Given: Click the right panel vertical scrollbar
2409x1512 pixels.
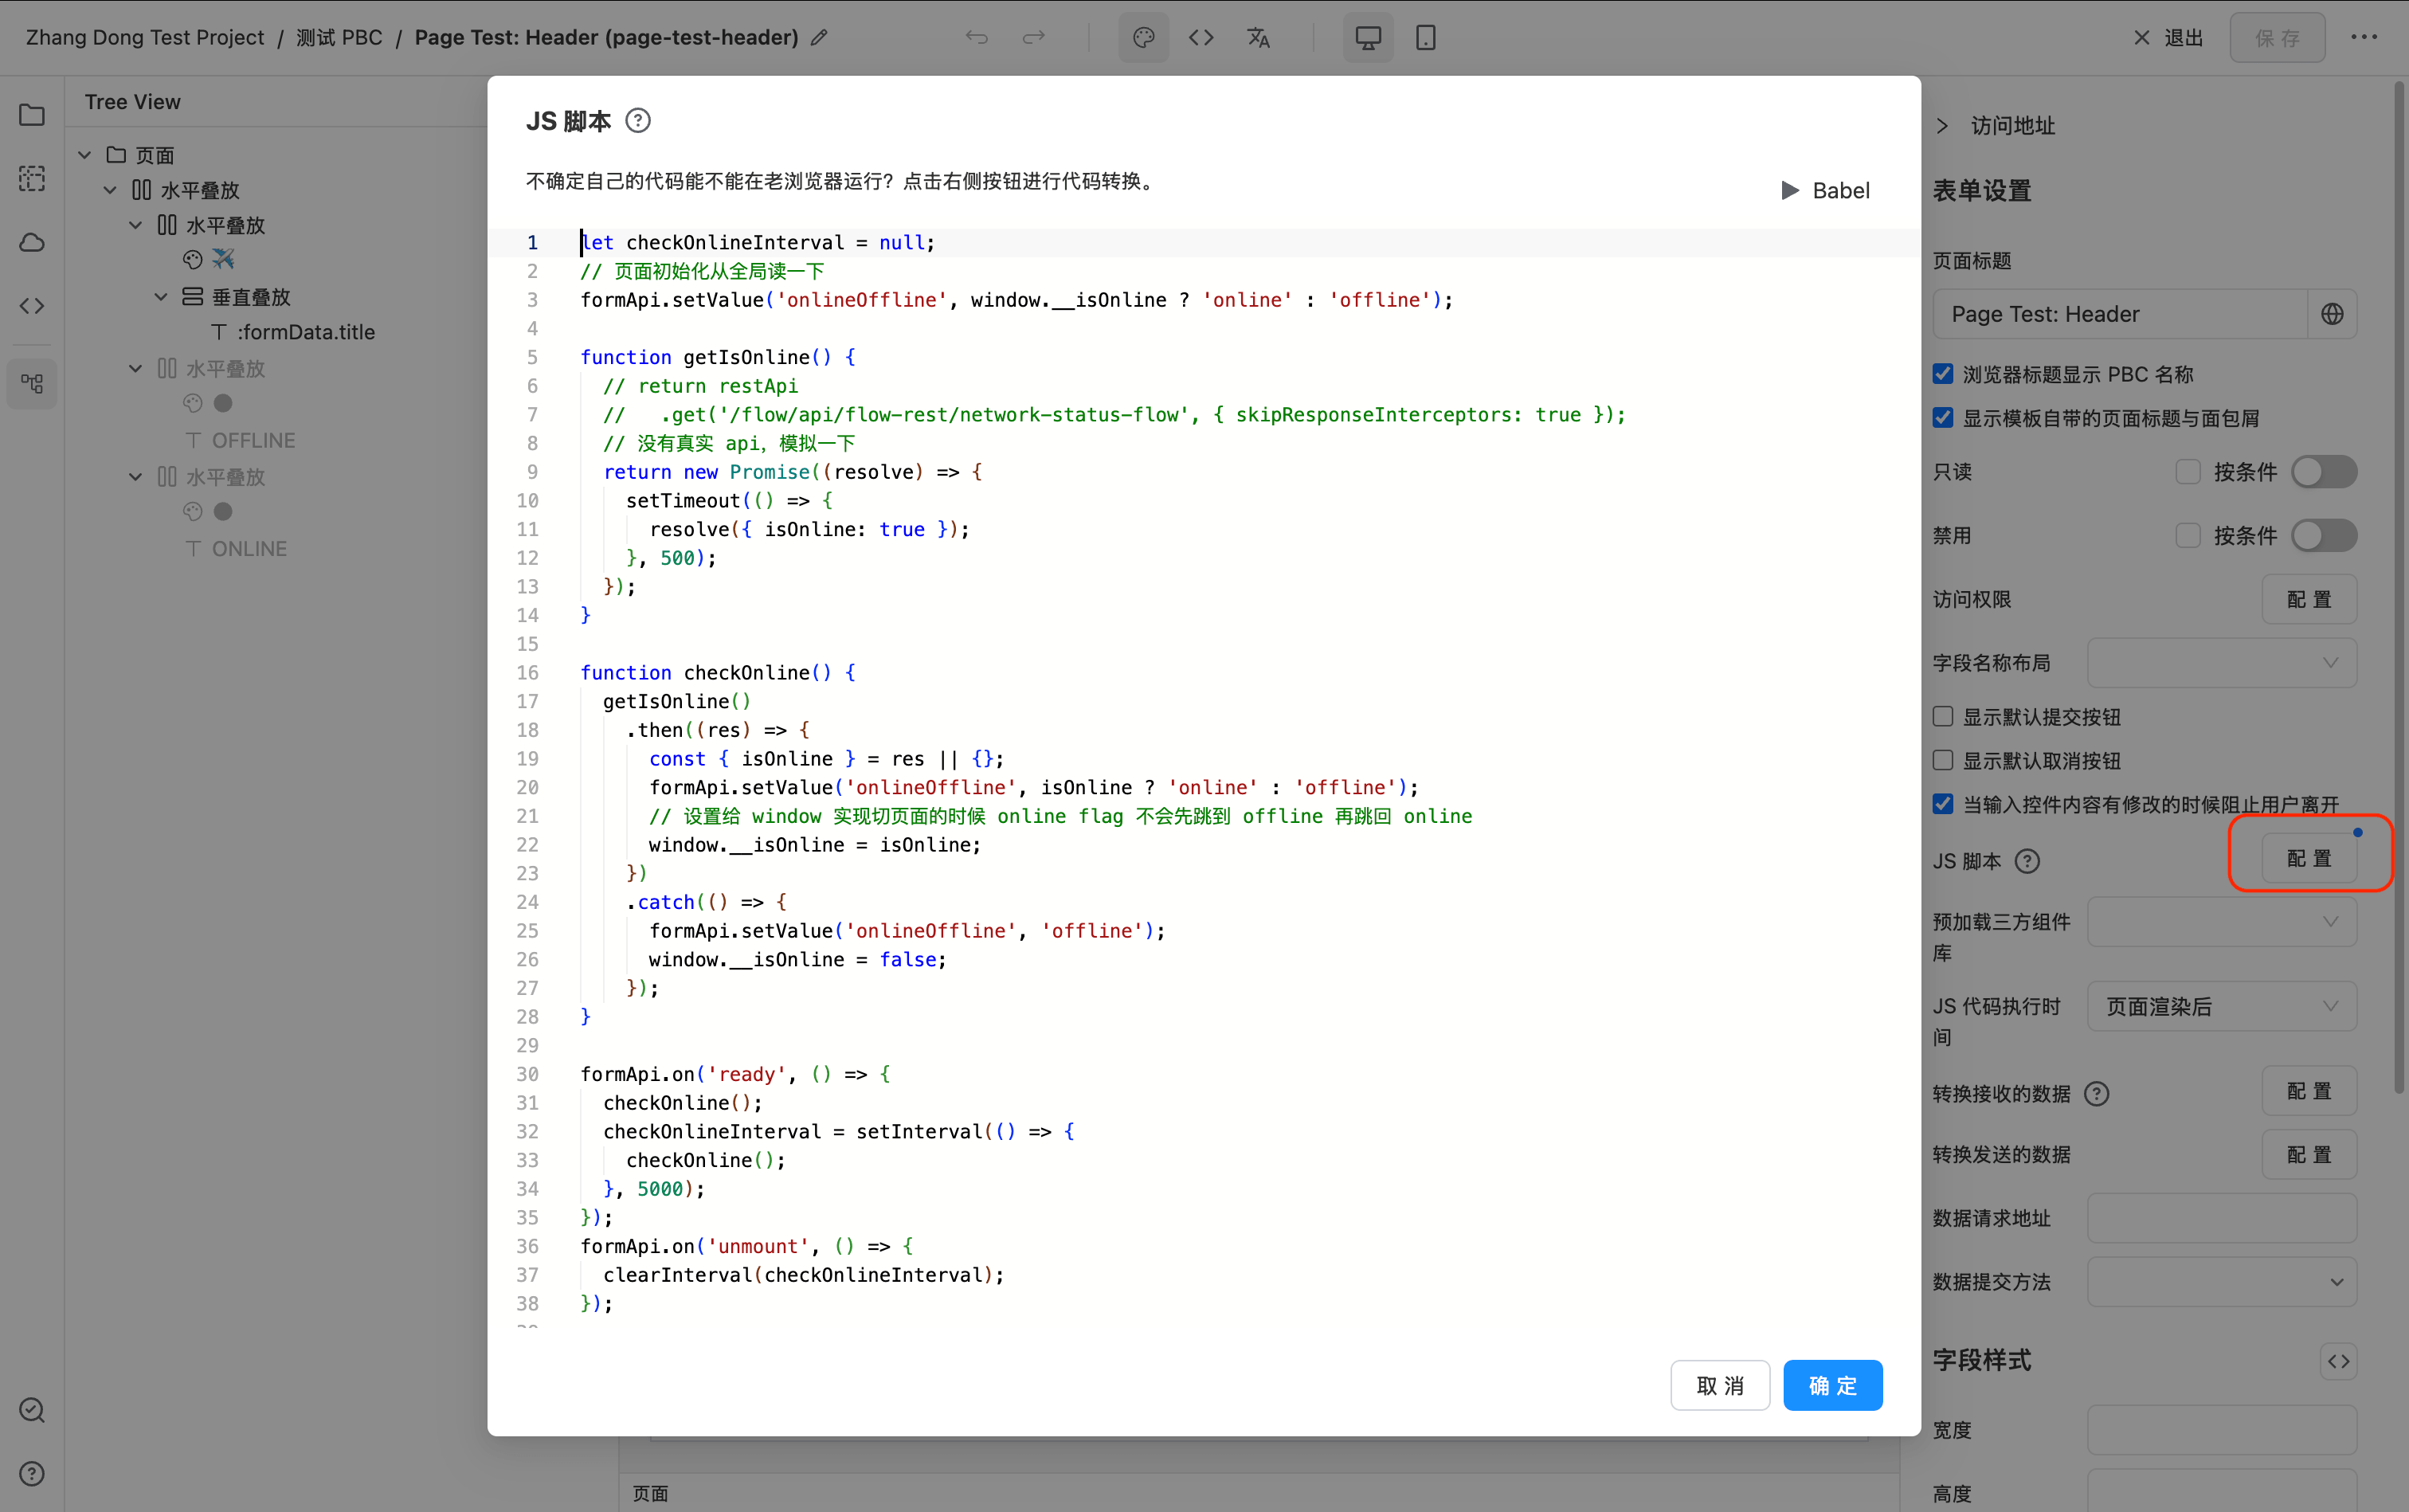Looking at the screenshot, I should coord(2398,588).
